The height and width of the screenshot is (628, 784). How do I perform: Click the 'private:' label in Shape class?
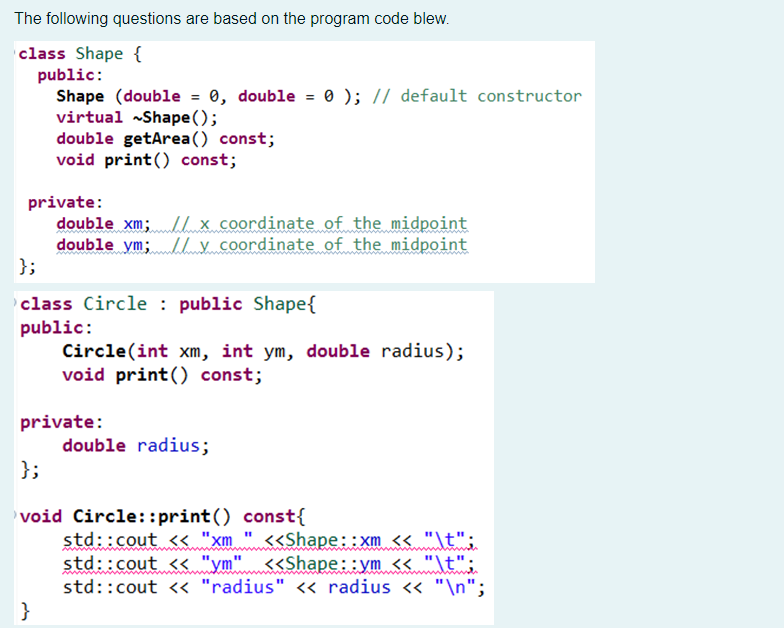(x=66, y=202)
